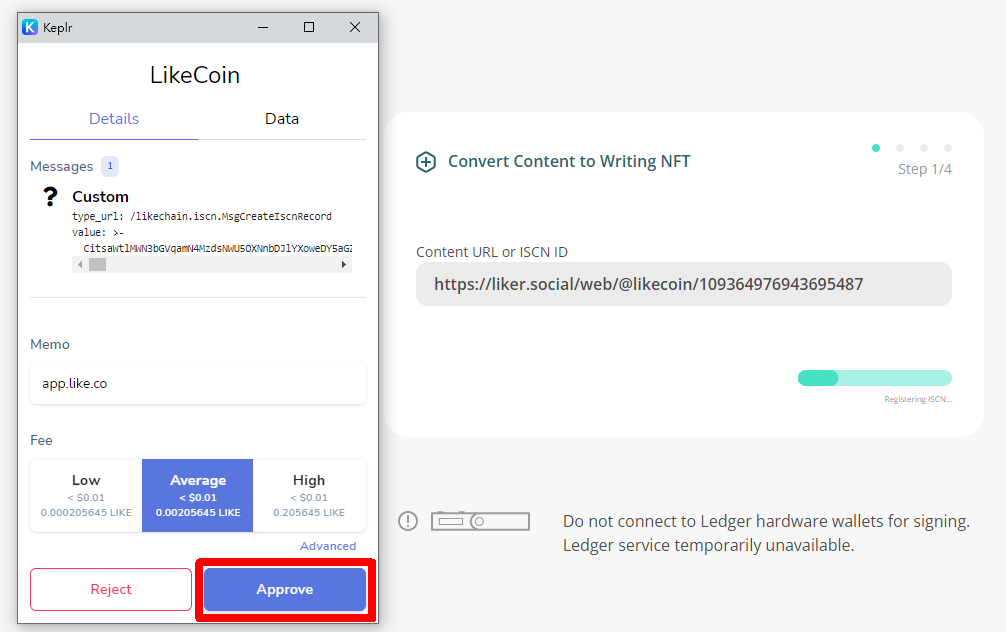The height and width of the screenshot is (632, 1006).
Task: Click the Memo field containing app.like.co
Action: (x=198, y=384)
